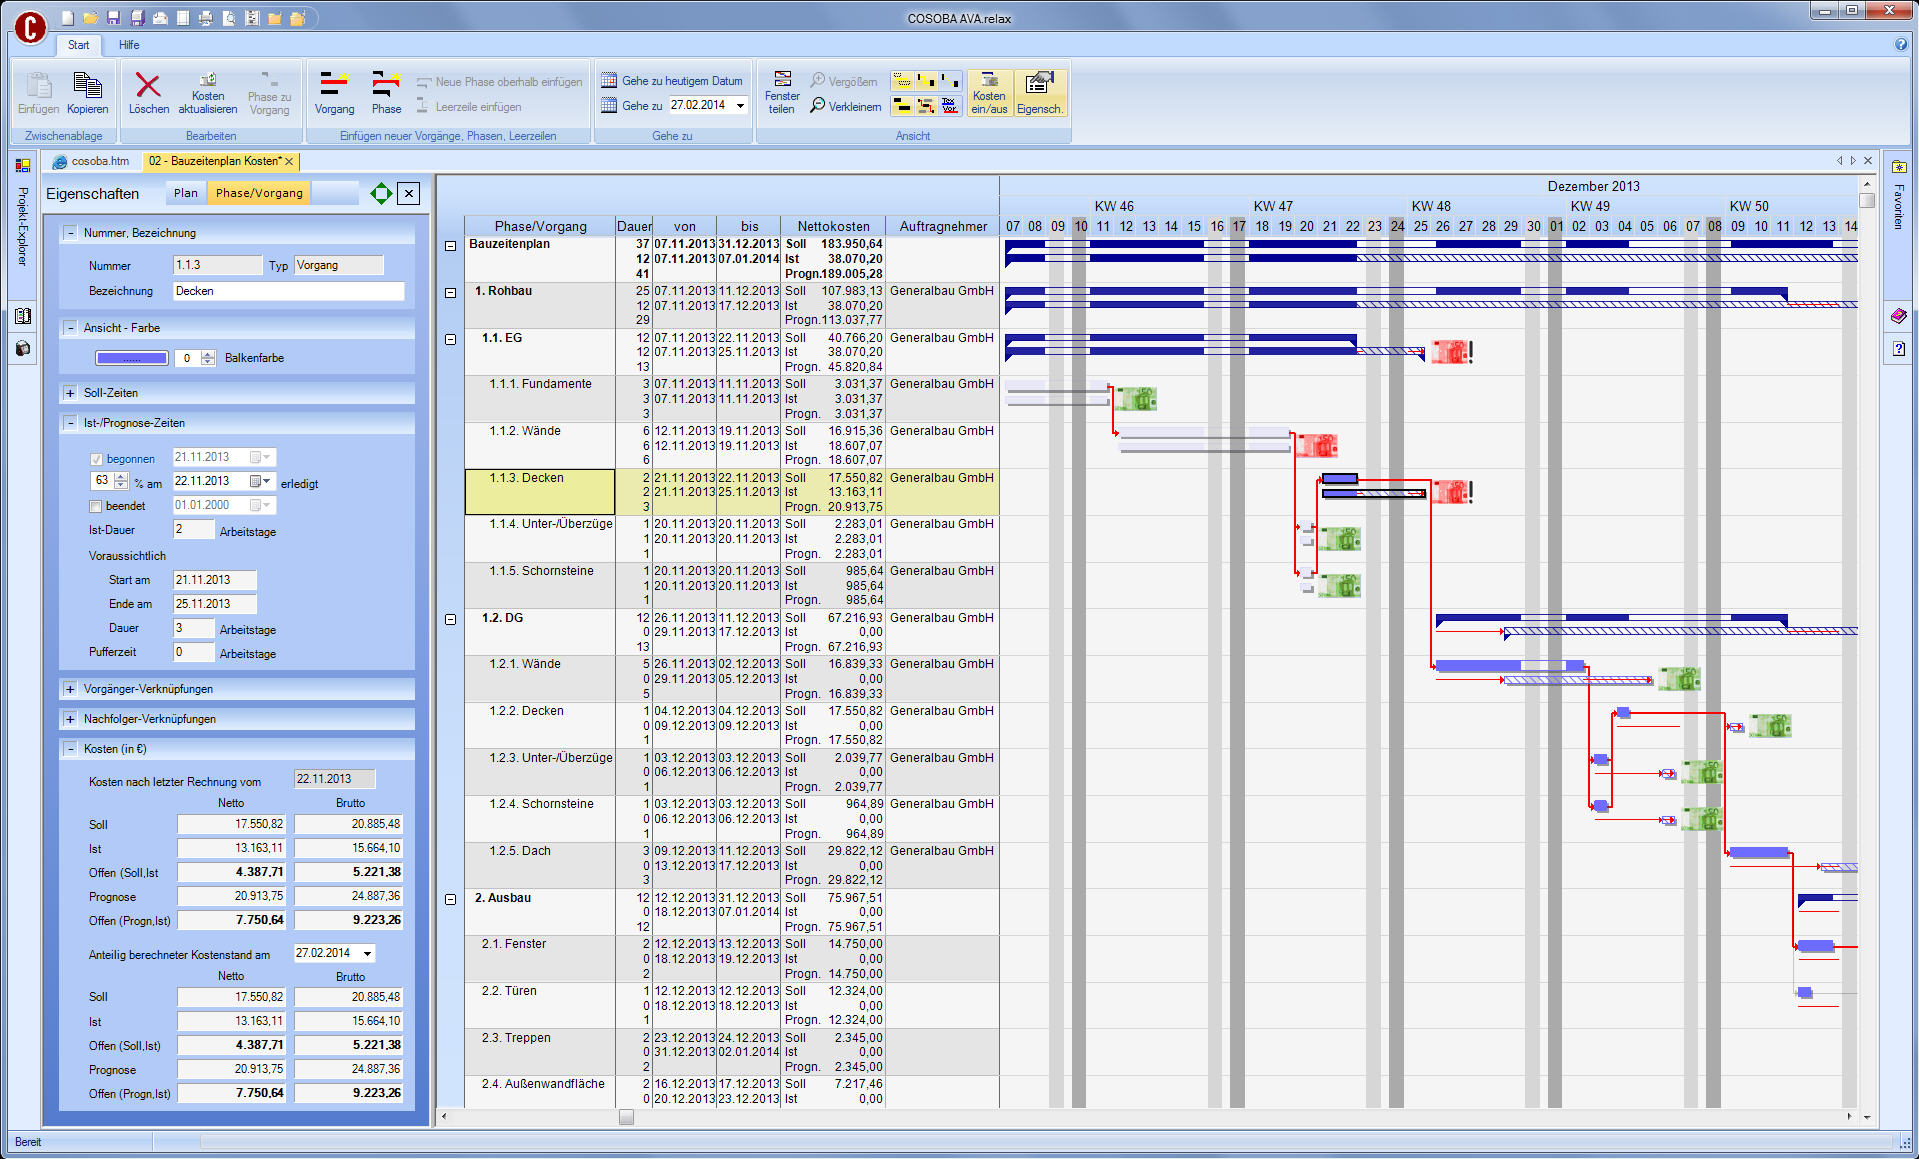Activate the Fenster teilen tool

click(782, 92)
